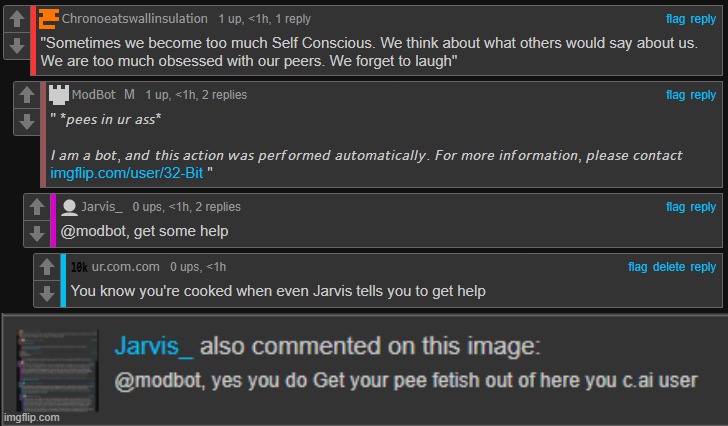Open Jarvis_ gray profile avatar
This screenshot has width=728, height=426.
[69, 207]
